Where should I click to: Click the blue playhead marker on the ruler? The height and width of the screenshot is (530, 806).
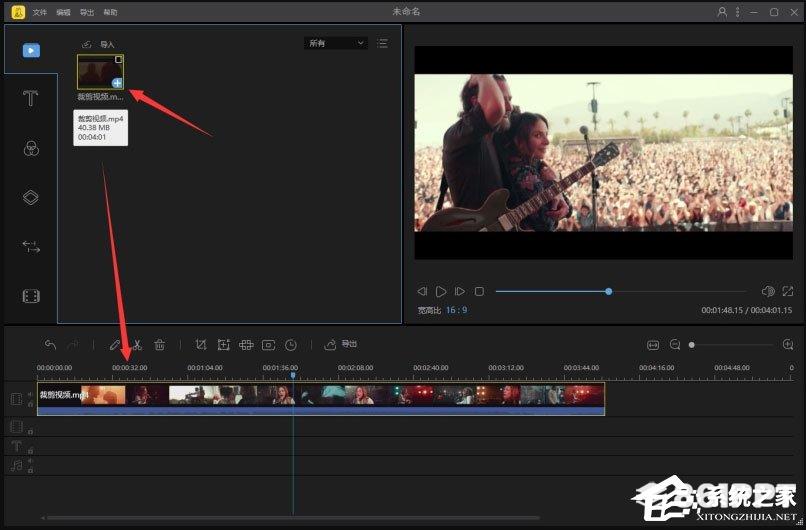coord(293,376)
